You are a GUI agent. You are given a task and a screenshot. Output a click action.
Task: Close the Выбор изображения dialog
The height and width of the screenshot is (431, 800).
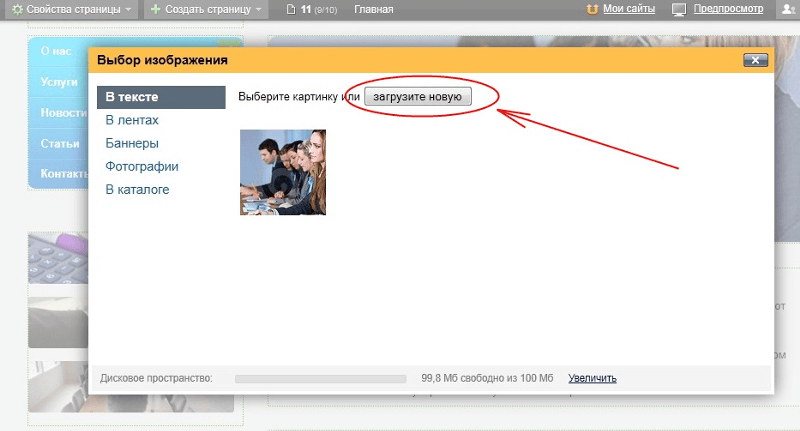click(755, 60)
